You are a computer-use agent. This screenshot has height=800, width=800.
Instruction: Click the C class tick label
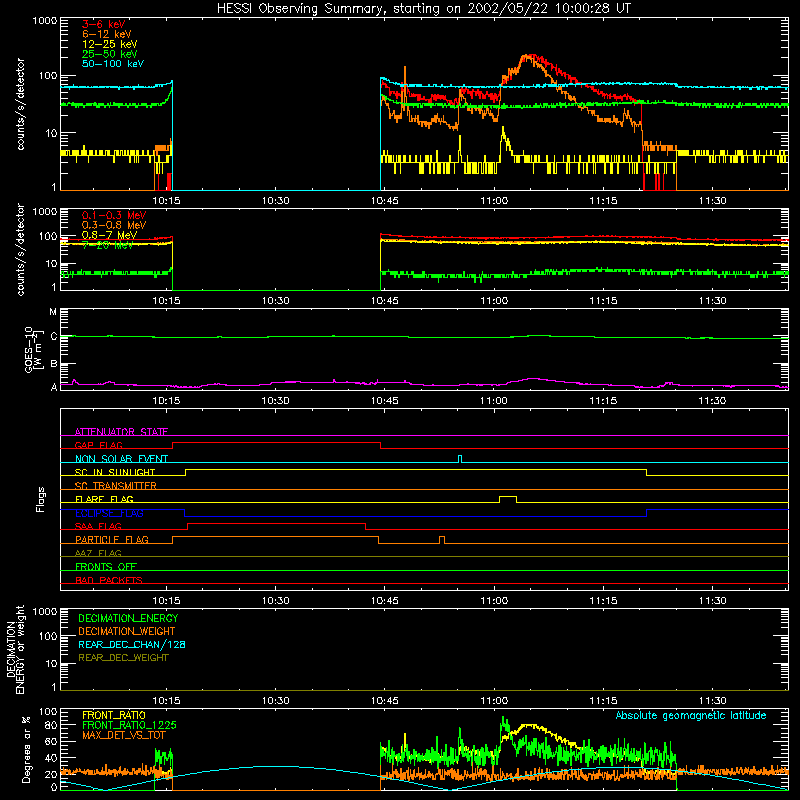pyautogui.click(x=54, y=337)
